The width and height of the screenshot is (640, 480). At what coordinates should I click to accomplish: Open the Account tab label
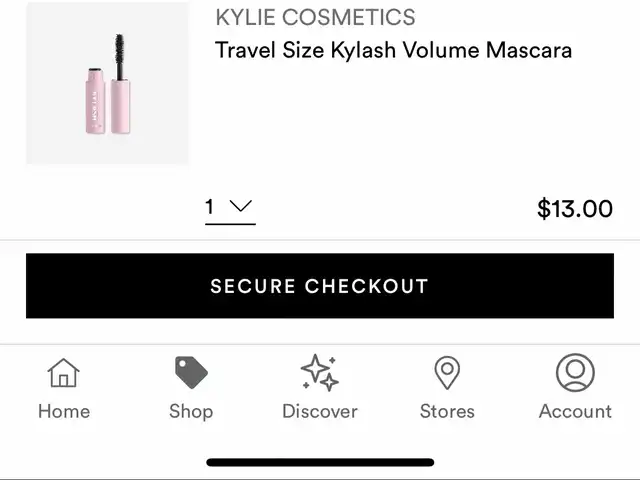tap(575, 411)
